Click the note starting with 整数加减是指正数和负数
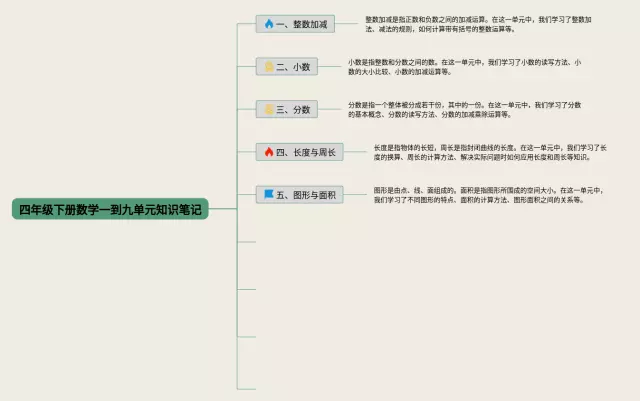The width and height of the screenshot is (640, 401). click(482, 24)
